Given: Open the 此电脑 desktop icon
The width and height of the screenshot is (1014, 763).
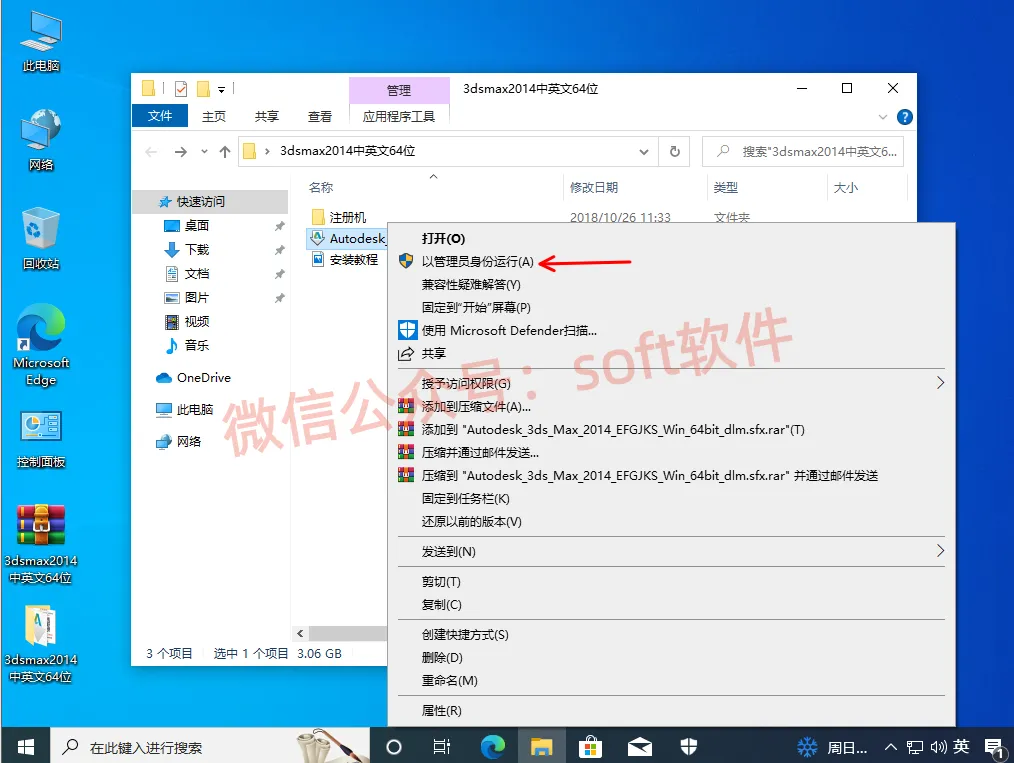Looking at the screenshot, I should click(x=41, y=42).
